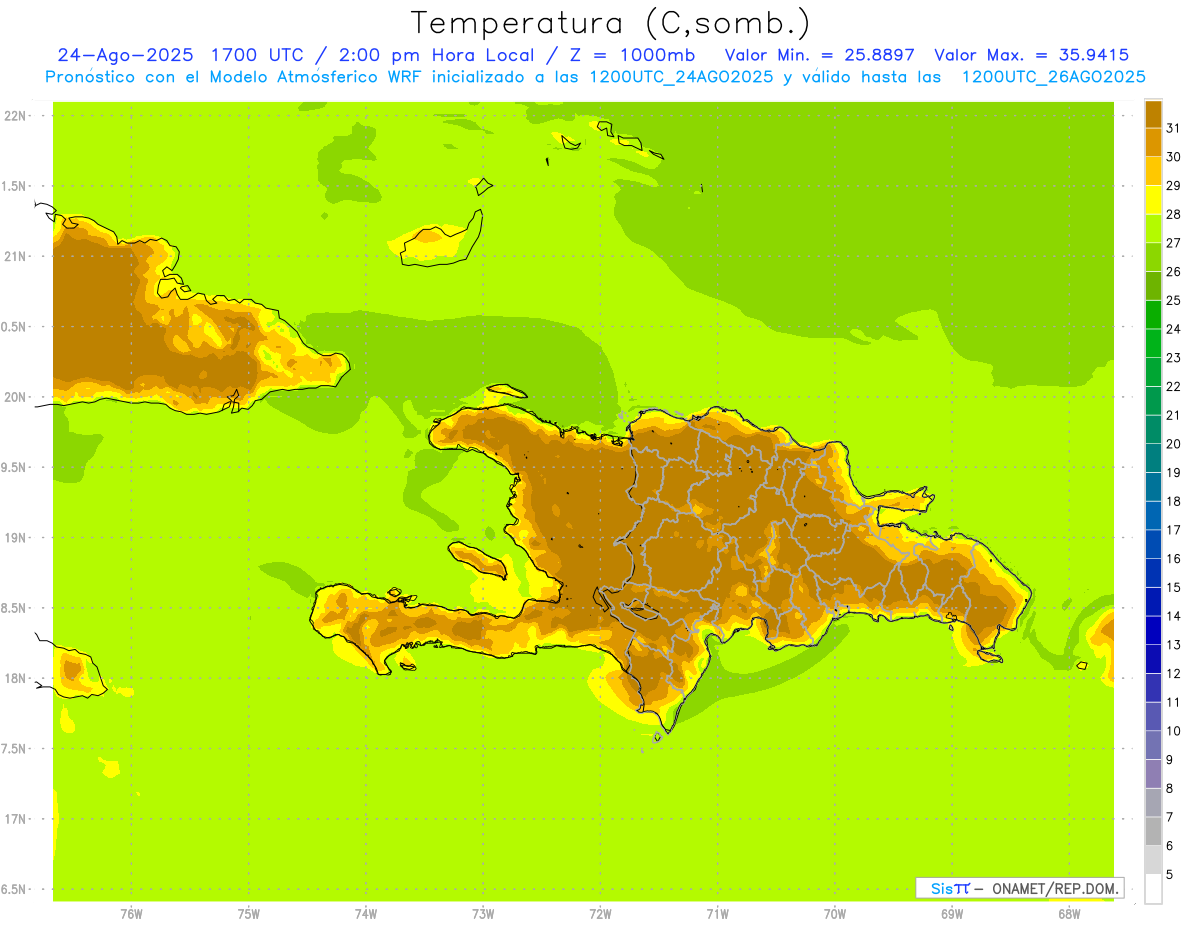
Task: Pick the lime colorbar segment between 27 and 28
Action: [x=1153, y=228]
